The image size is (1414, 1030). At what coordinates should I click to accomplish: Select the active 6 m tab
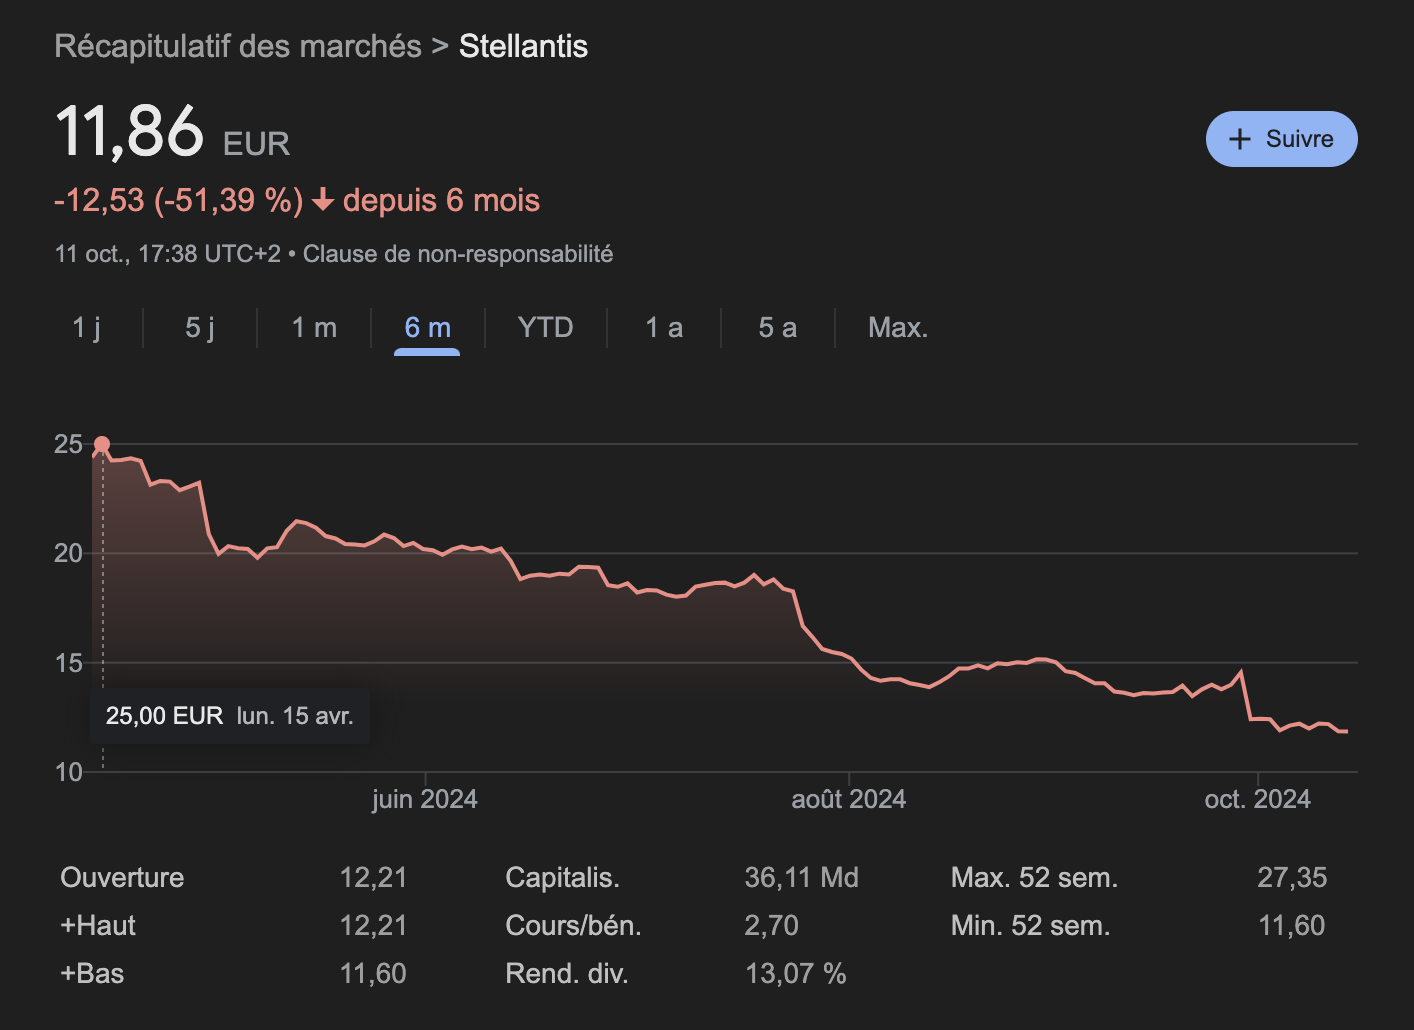427,328
